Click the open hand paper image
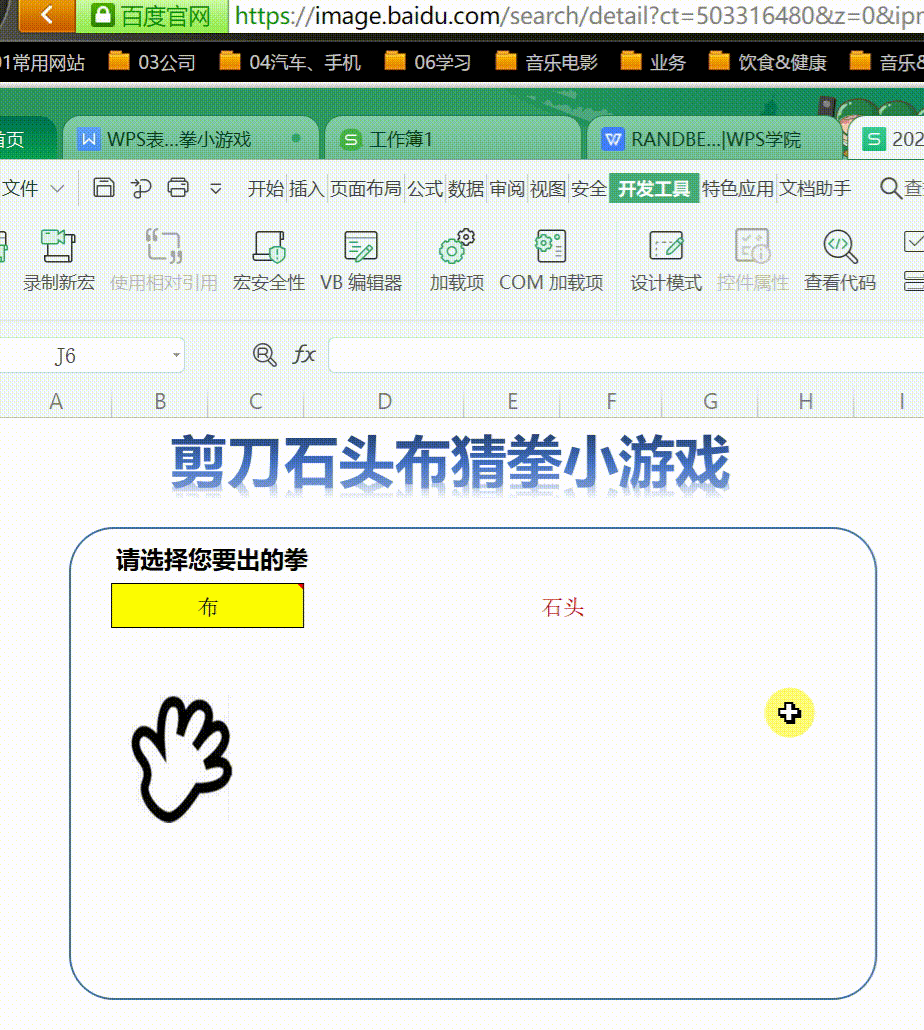 182,759
